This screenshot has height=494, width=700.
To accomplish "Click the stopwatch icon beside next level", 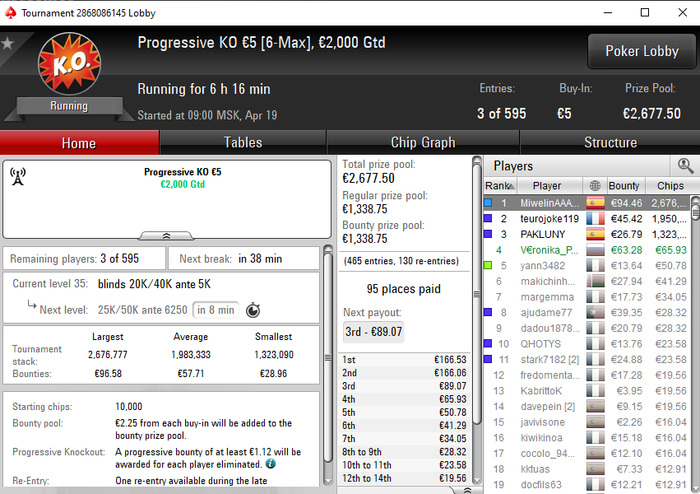I will point(253,310).
